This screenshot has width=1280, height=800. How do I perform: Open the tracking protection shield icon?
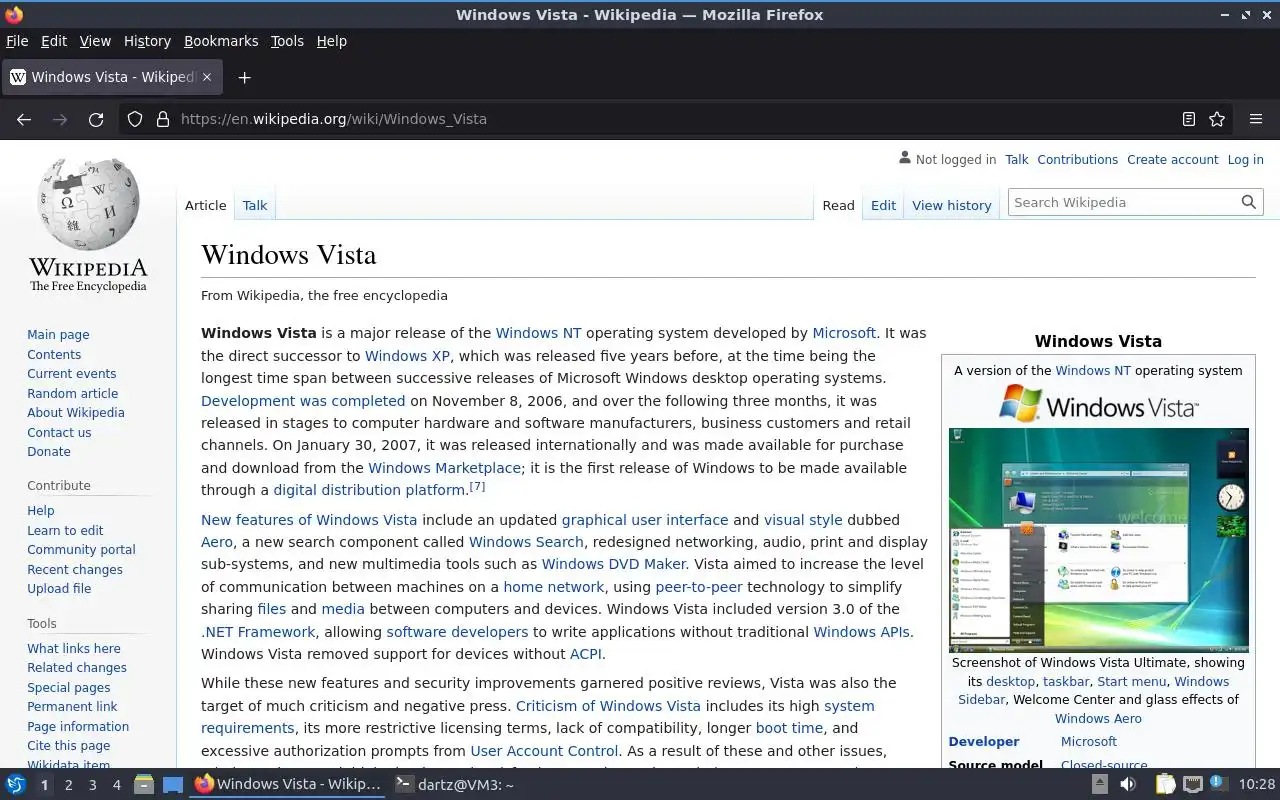coord(135,119)
